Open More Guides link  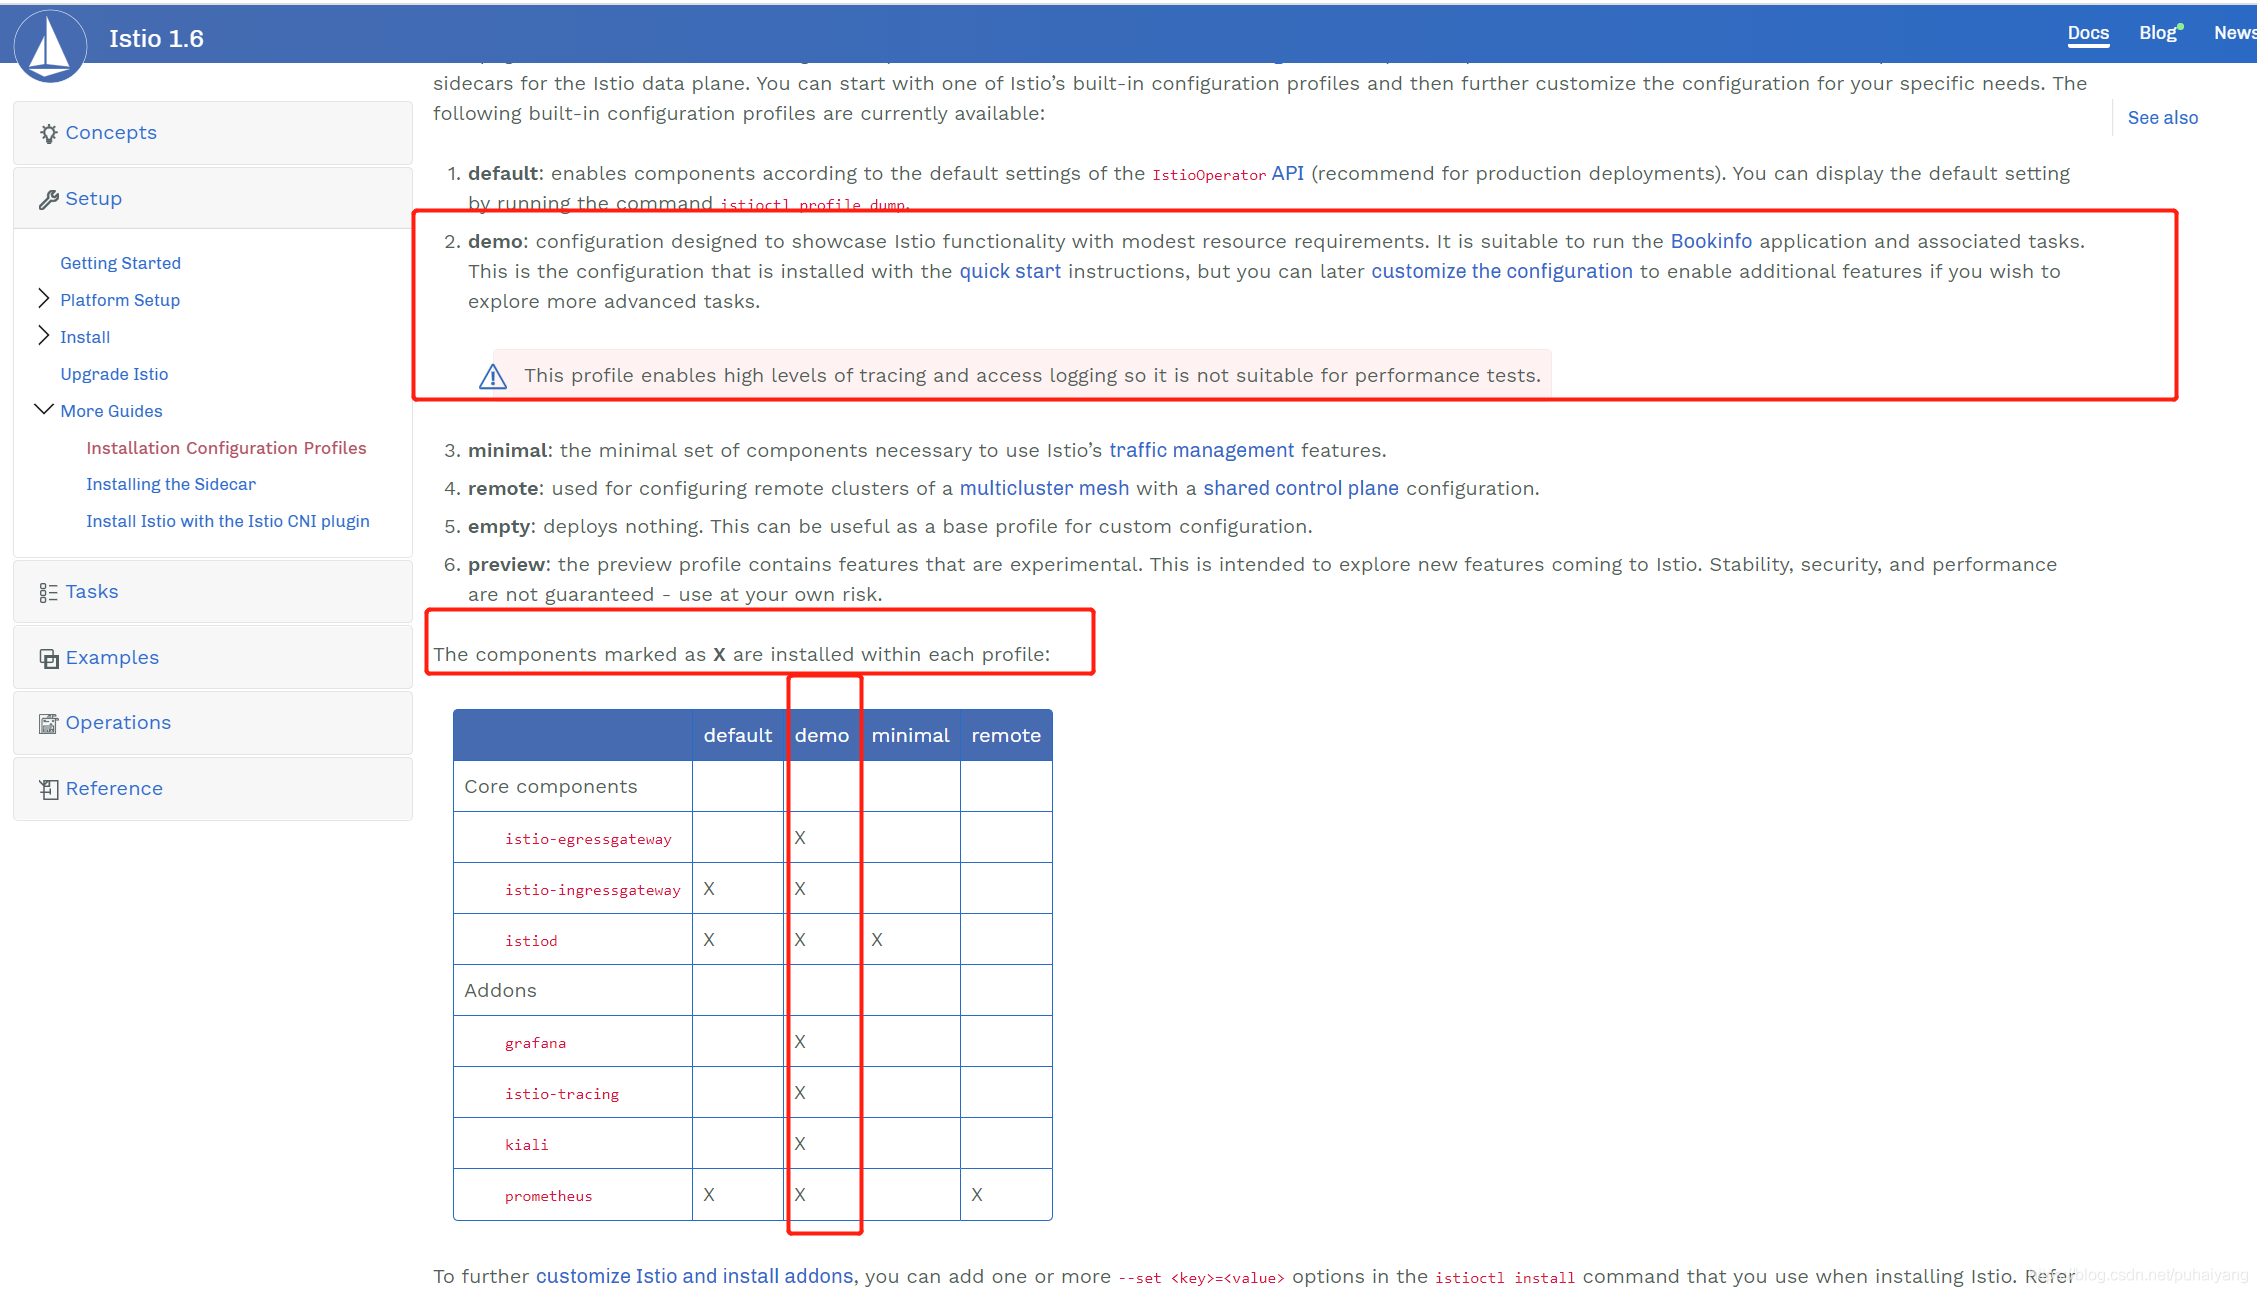(111, 411)
